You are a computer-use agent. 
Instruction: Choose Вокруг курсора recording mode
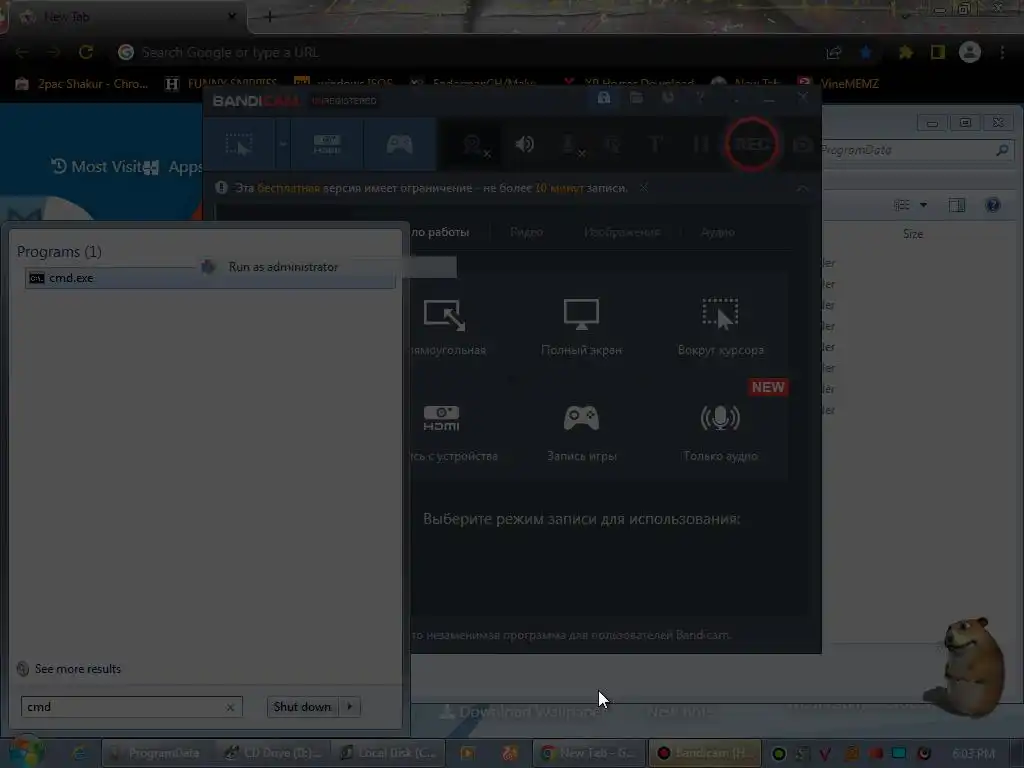pyautogui.click(x=720, y=327)
